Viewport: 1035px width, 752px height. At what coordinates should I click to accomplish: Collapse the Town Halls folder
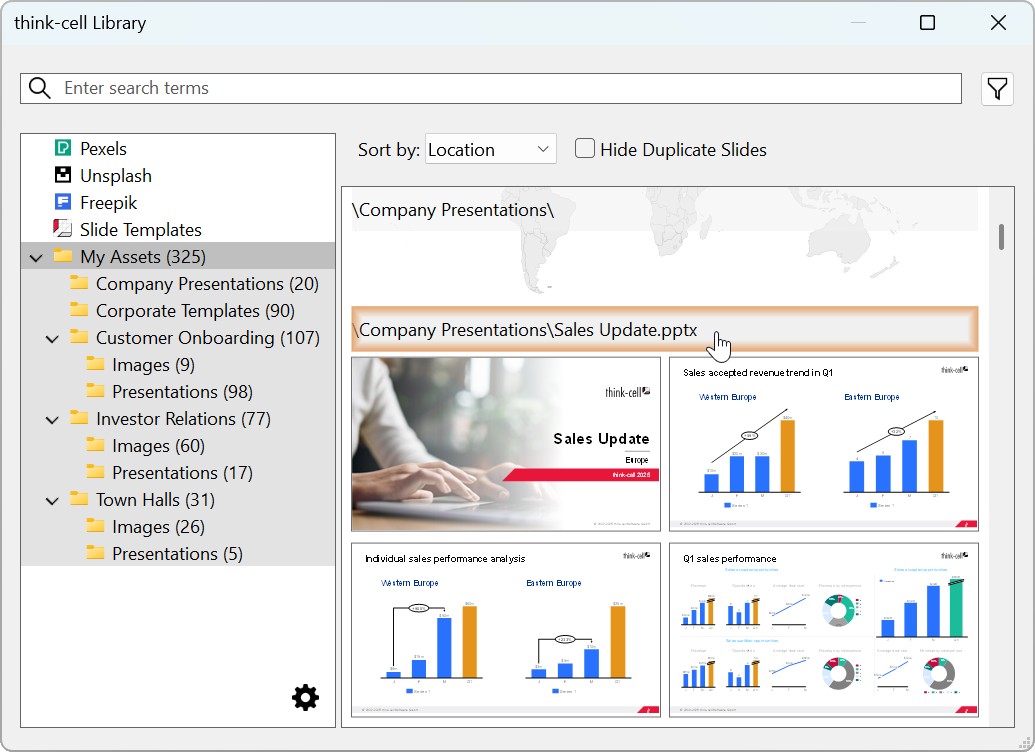[53, 501]
